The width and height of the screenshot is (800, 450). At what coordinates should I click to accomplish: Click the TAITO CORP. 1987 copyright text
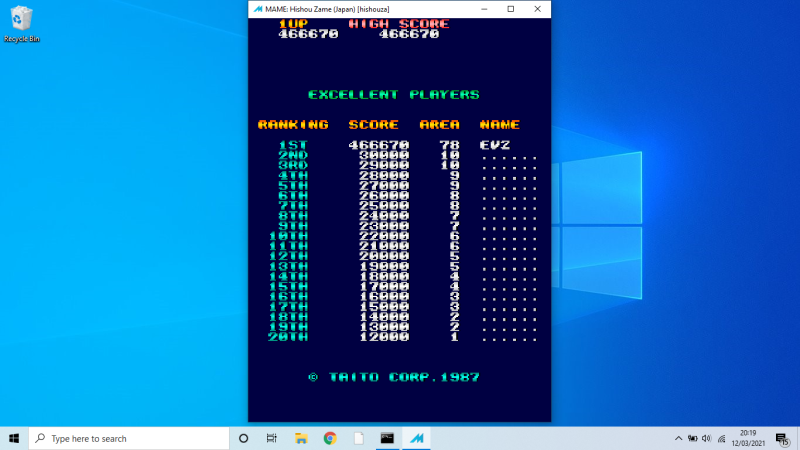(394, 377)
